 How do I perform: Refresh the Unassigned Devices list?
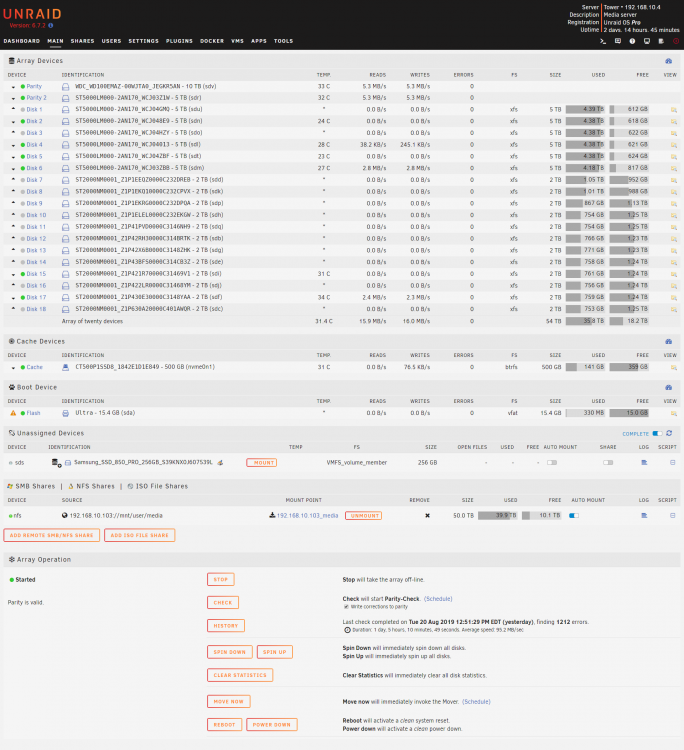(x=669, y=433)
